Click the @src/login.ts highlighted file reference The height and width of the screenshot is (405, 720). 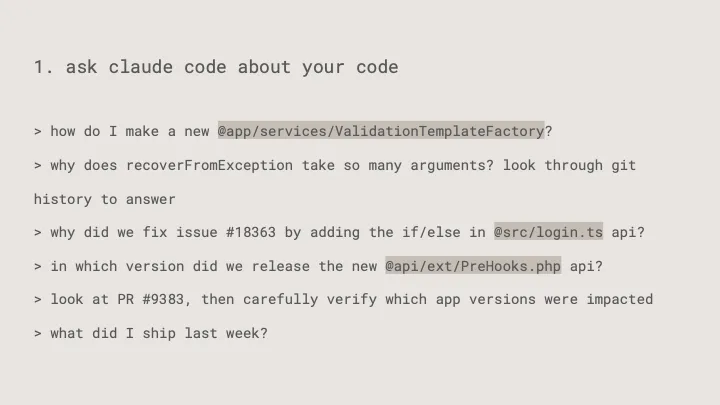pos(548,232)
